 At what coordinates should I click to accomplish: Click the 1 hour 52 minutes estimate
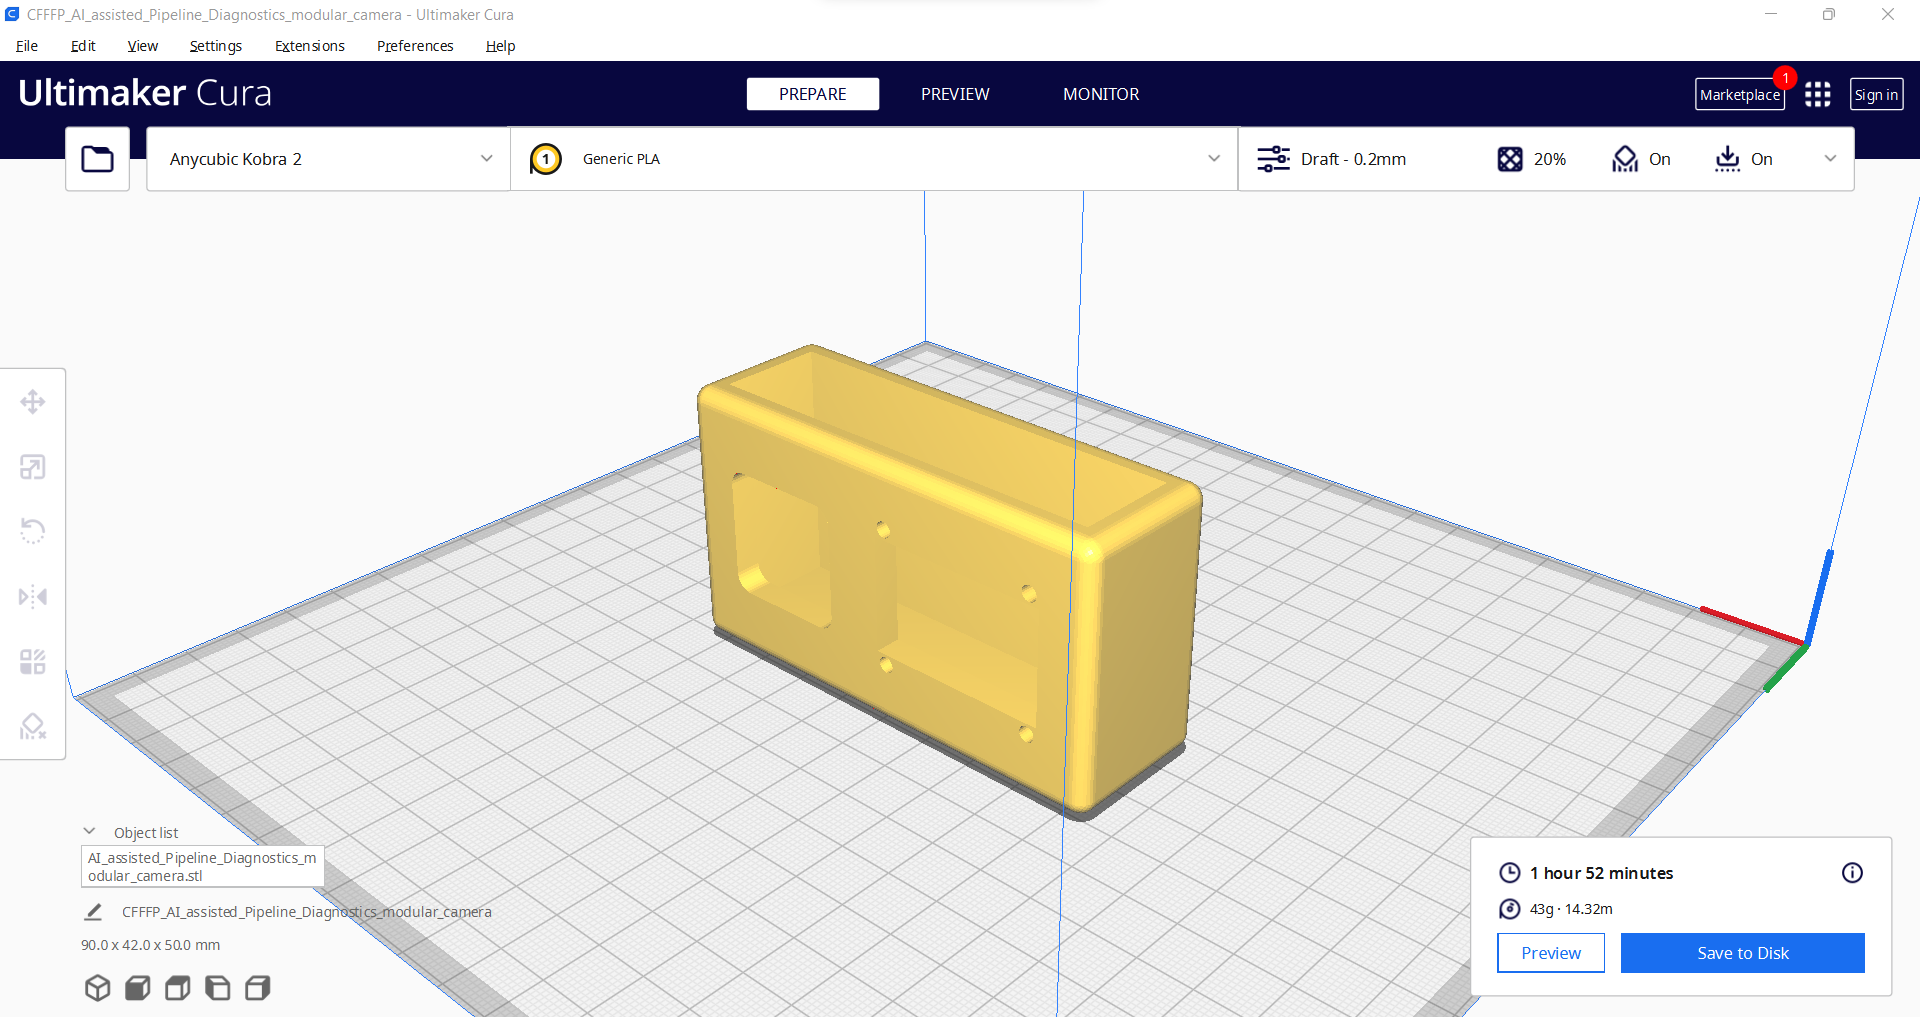click(1601, 873)
